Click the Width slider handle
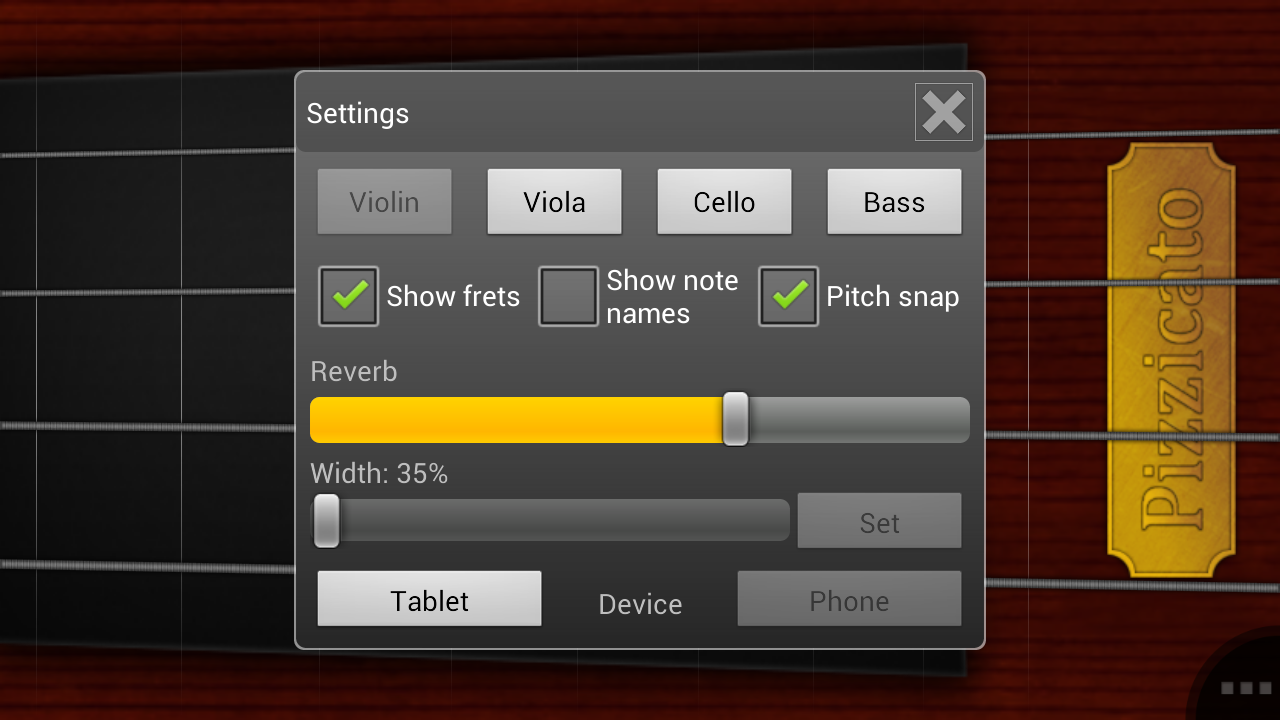 click(x=326, y=520)
